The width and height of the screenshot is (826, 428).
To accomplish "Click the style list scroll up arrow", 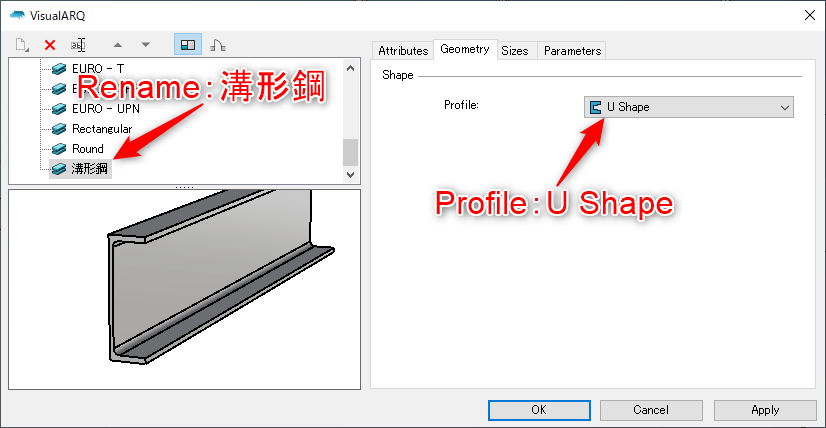I will coord(350,67).
